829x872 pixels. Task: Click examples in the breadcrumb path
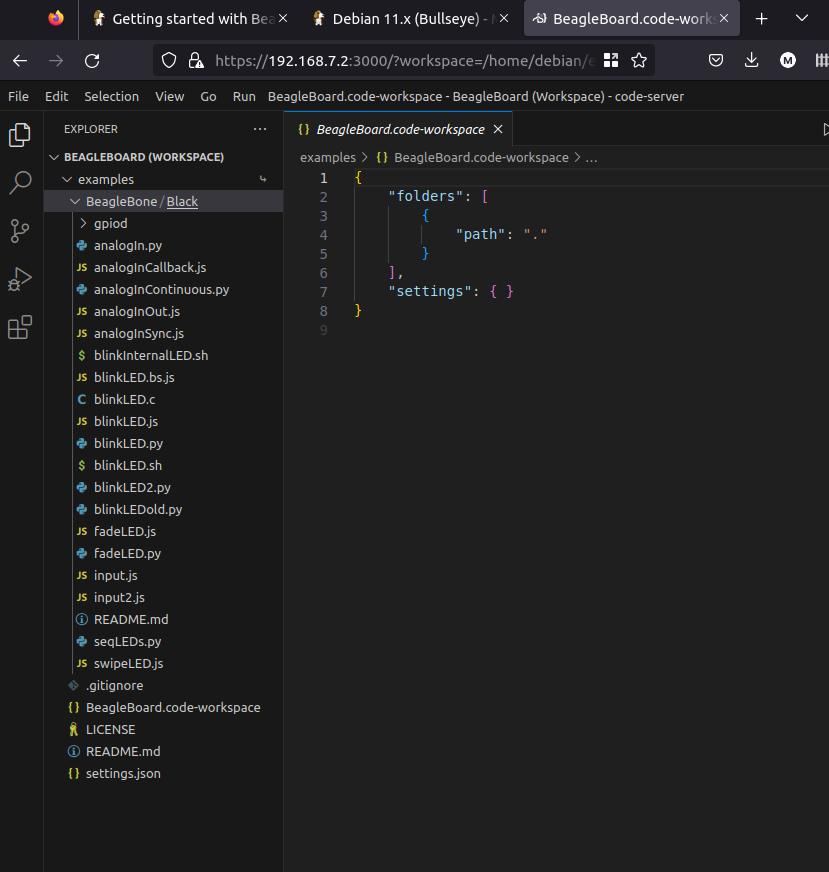tap(327, 158)
